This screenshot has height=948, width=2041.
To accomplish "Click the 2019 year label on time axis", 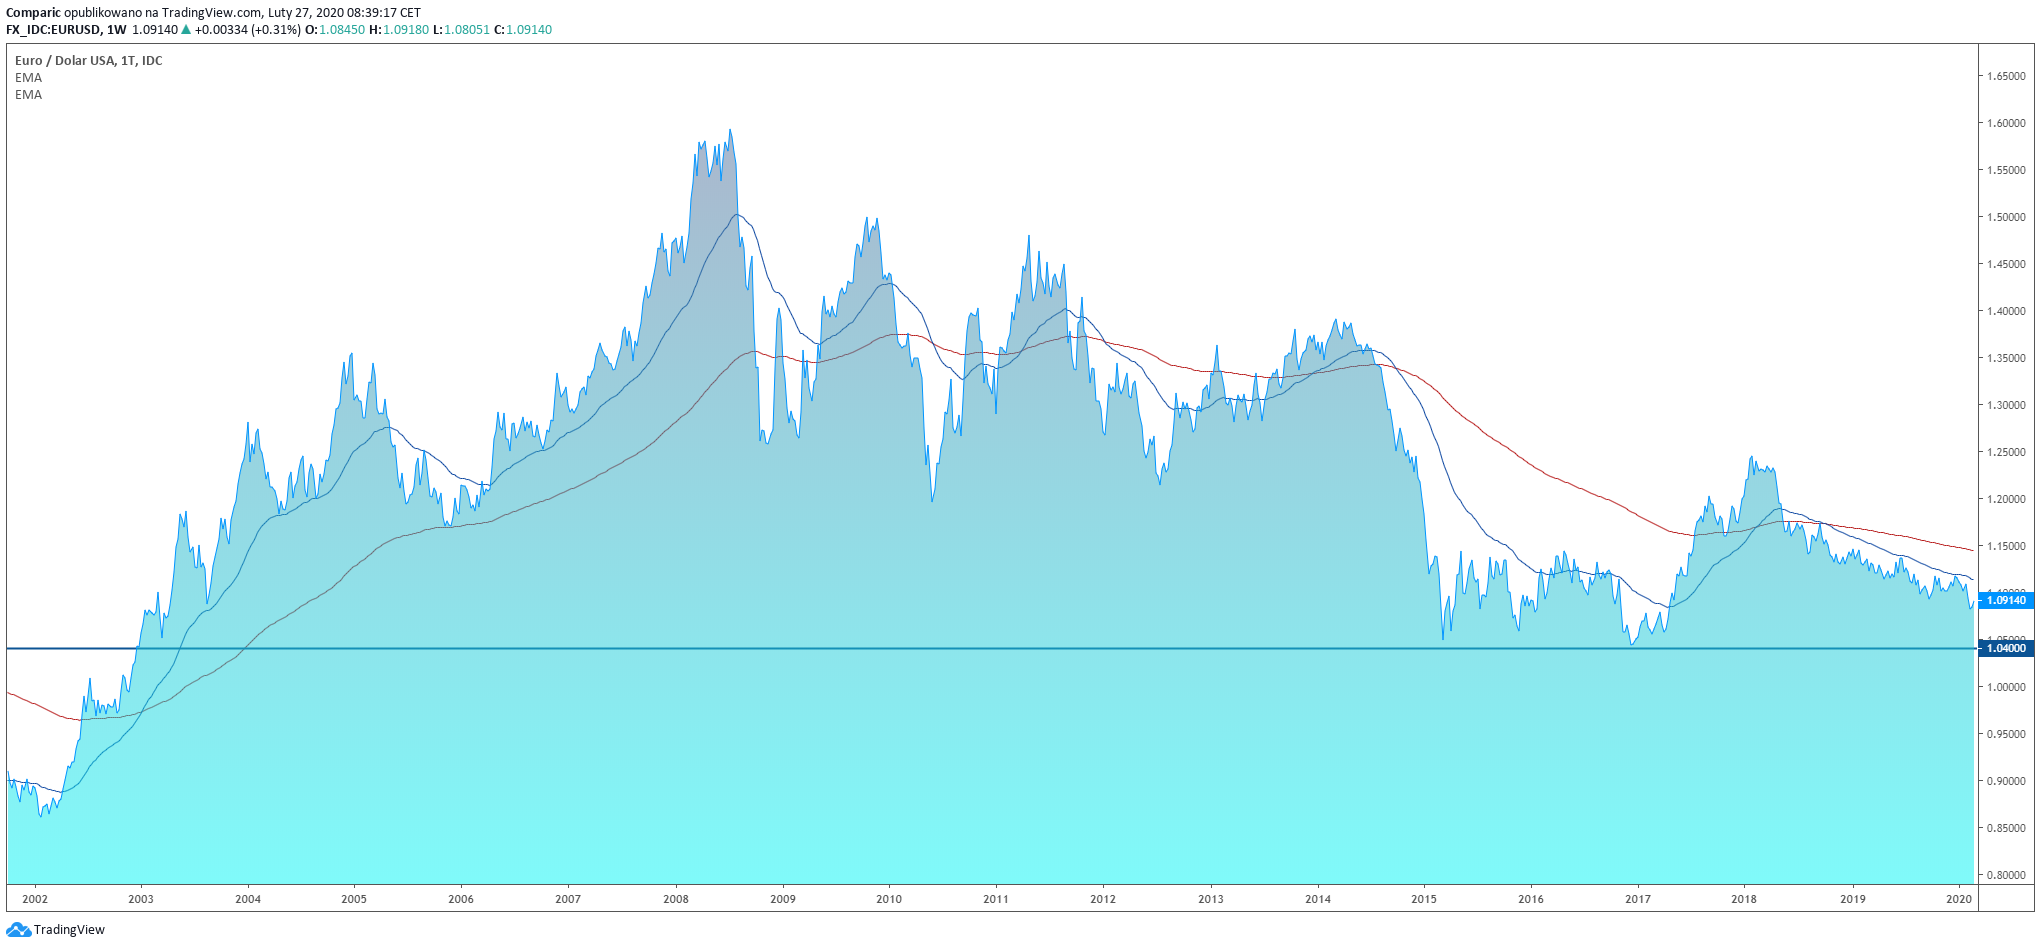I will click(1853, 899).
